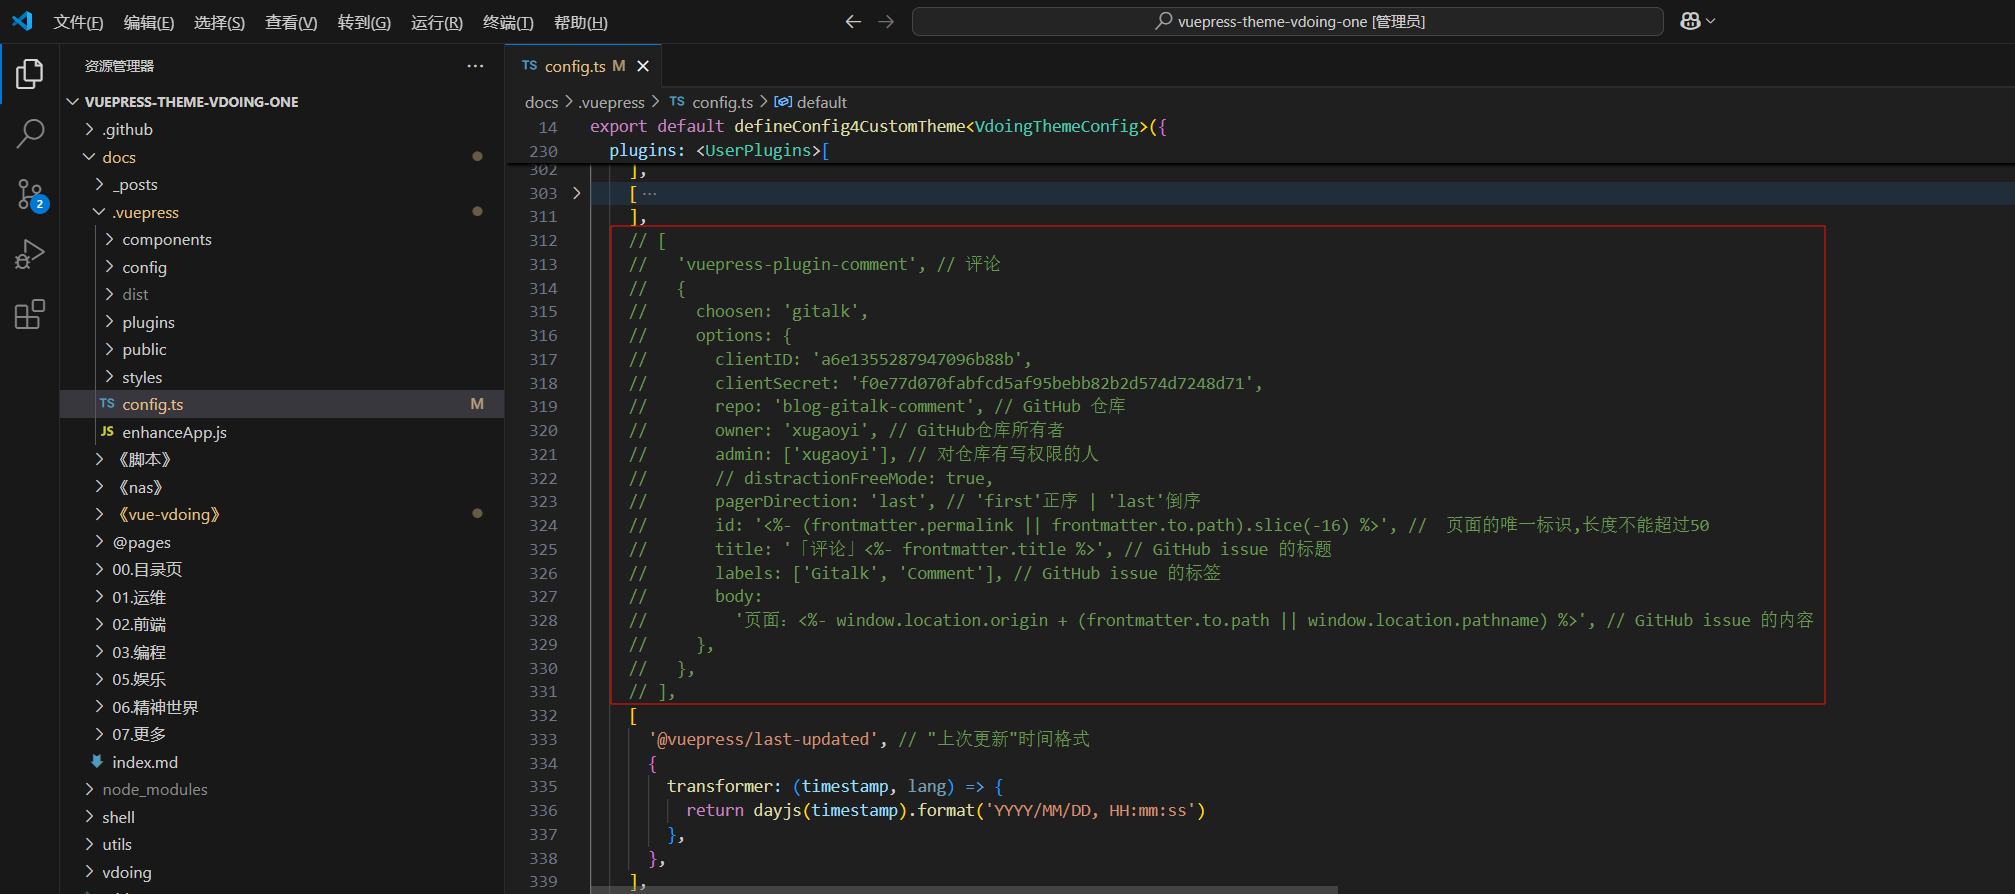This screenshot has height=894, width=2015.
Task: Open the 文件(F) menu
Action: 78,22
